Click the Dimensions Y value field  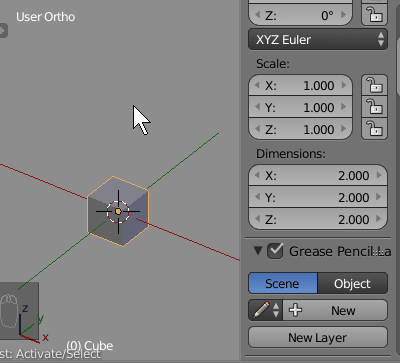pyautogui.click(x=318, y=197)
